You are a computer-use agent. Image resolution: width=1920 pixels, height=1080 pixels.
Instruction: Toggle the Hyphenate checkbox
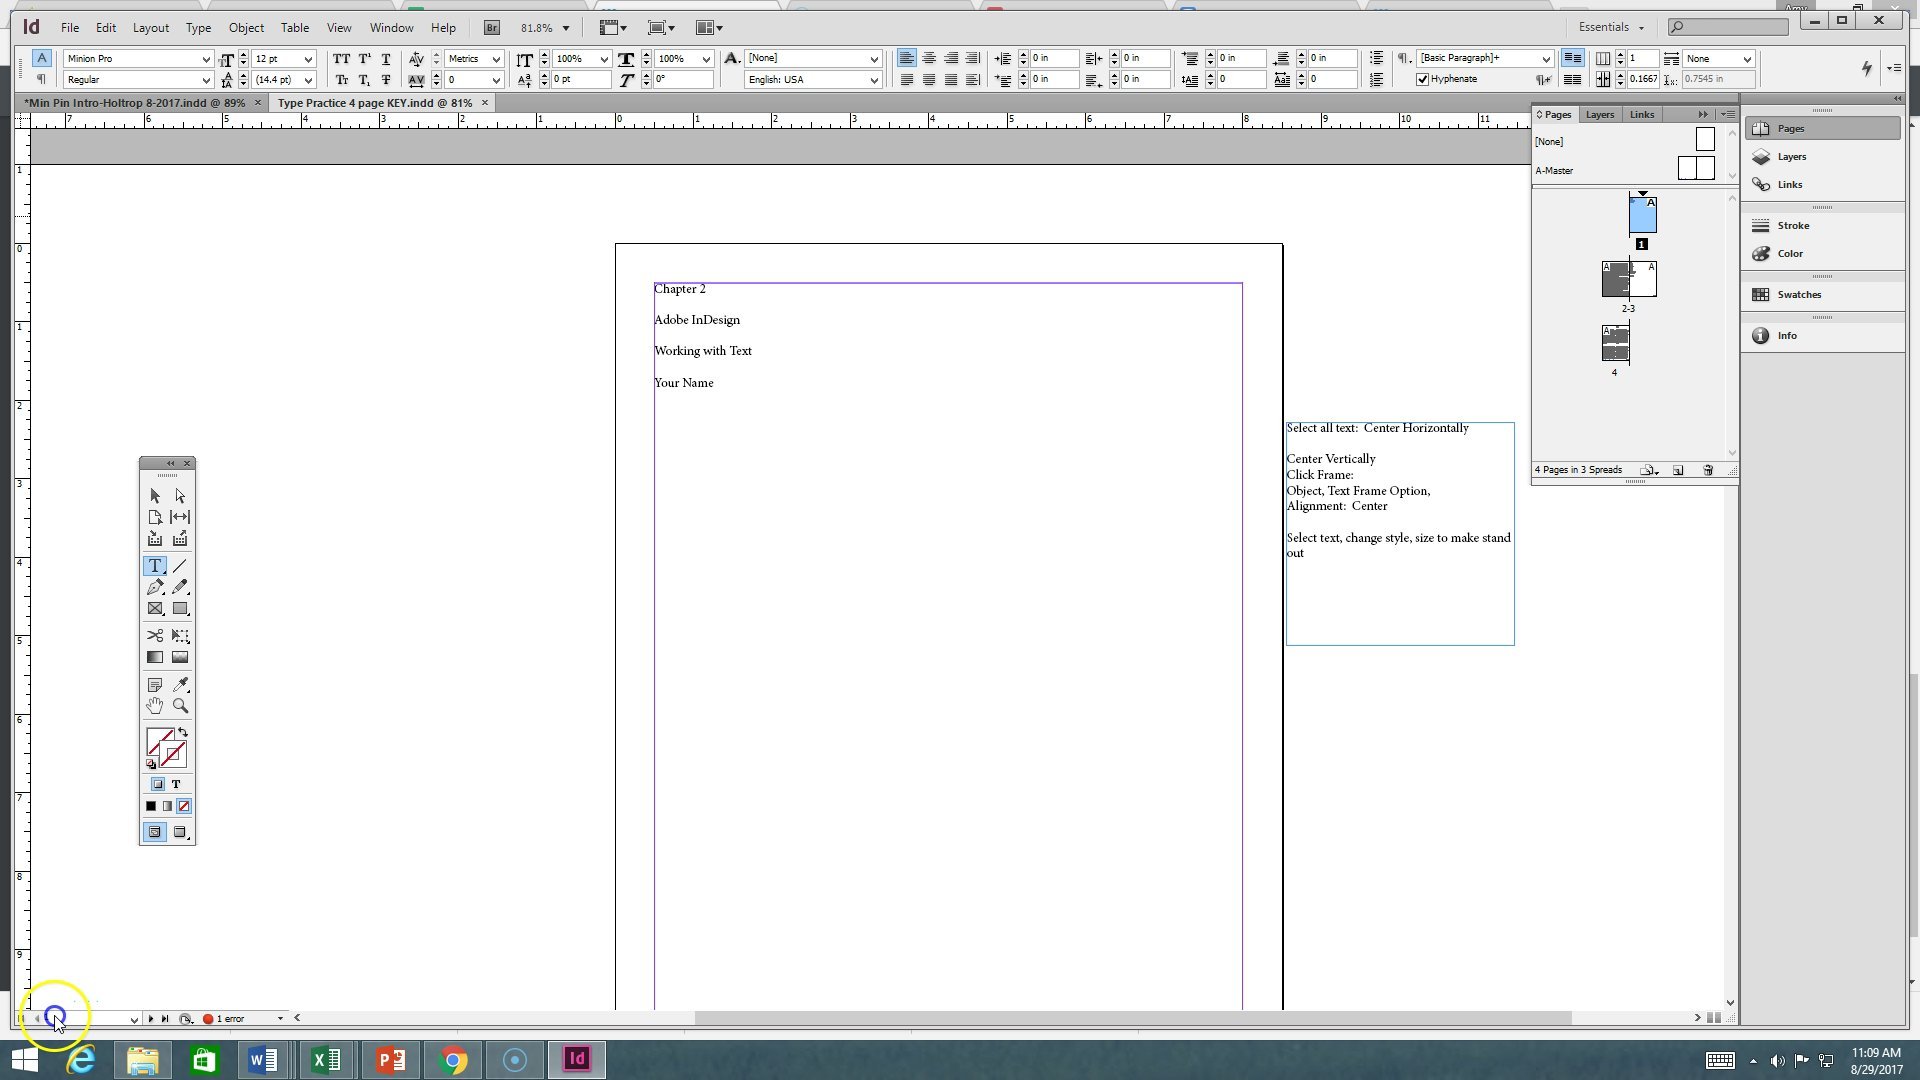pos(1422,80)
